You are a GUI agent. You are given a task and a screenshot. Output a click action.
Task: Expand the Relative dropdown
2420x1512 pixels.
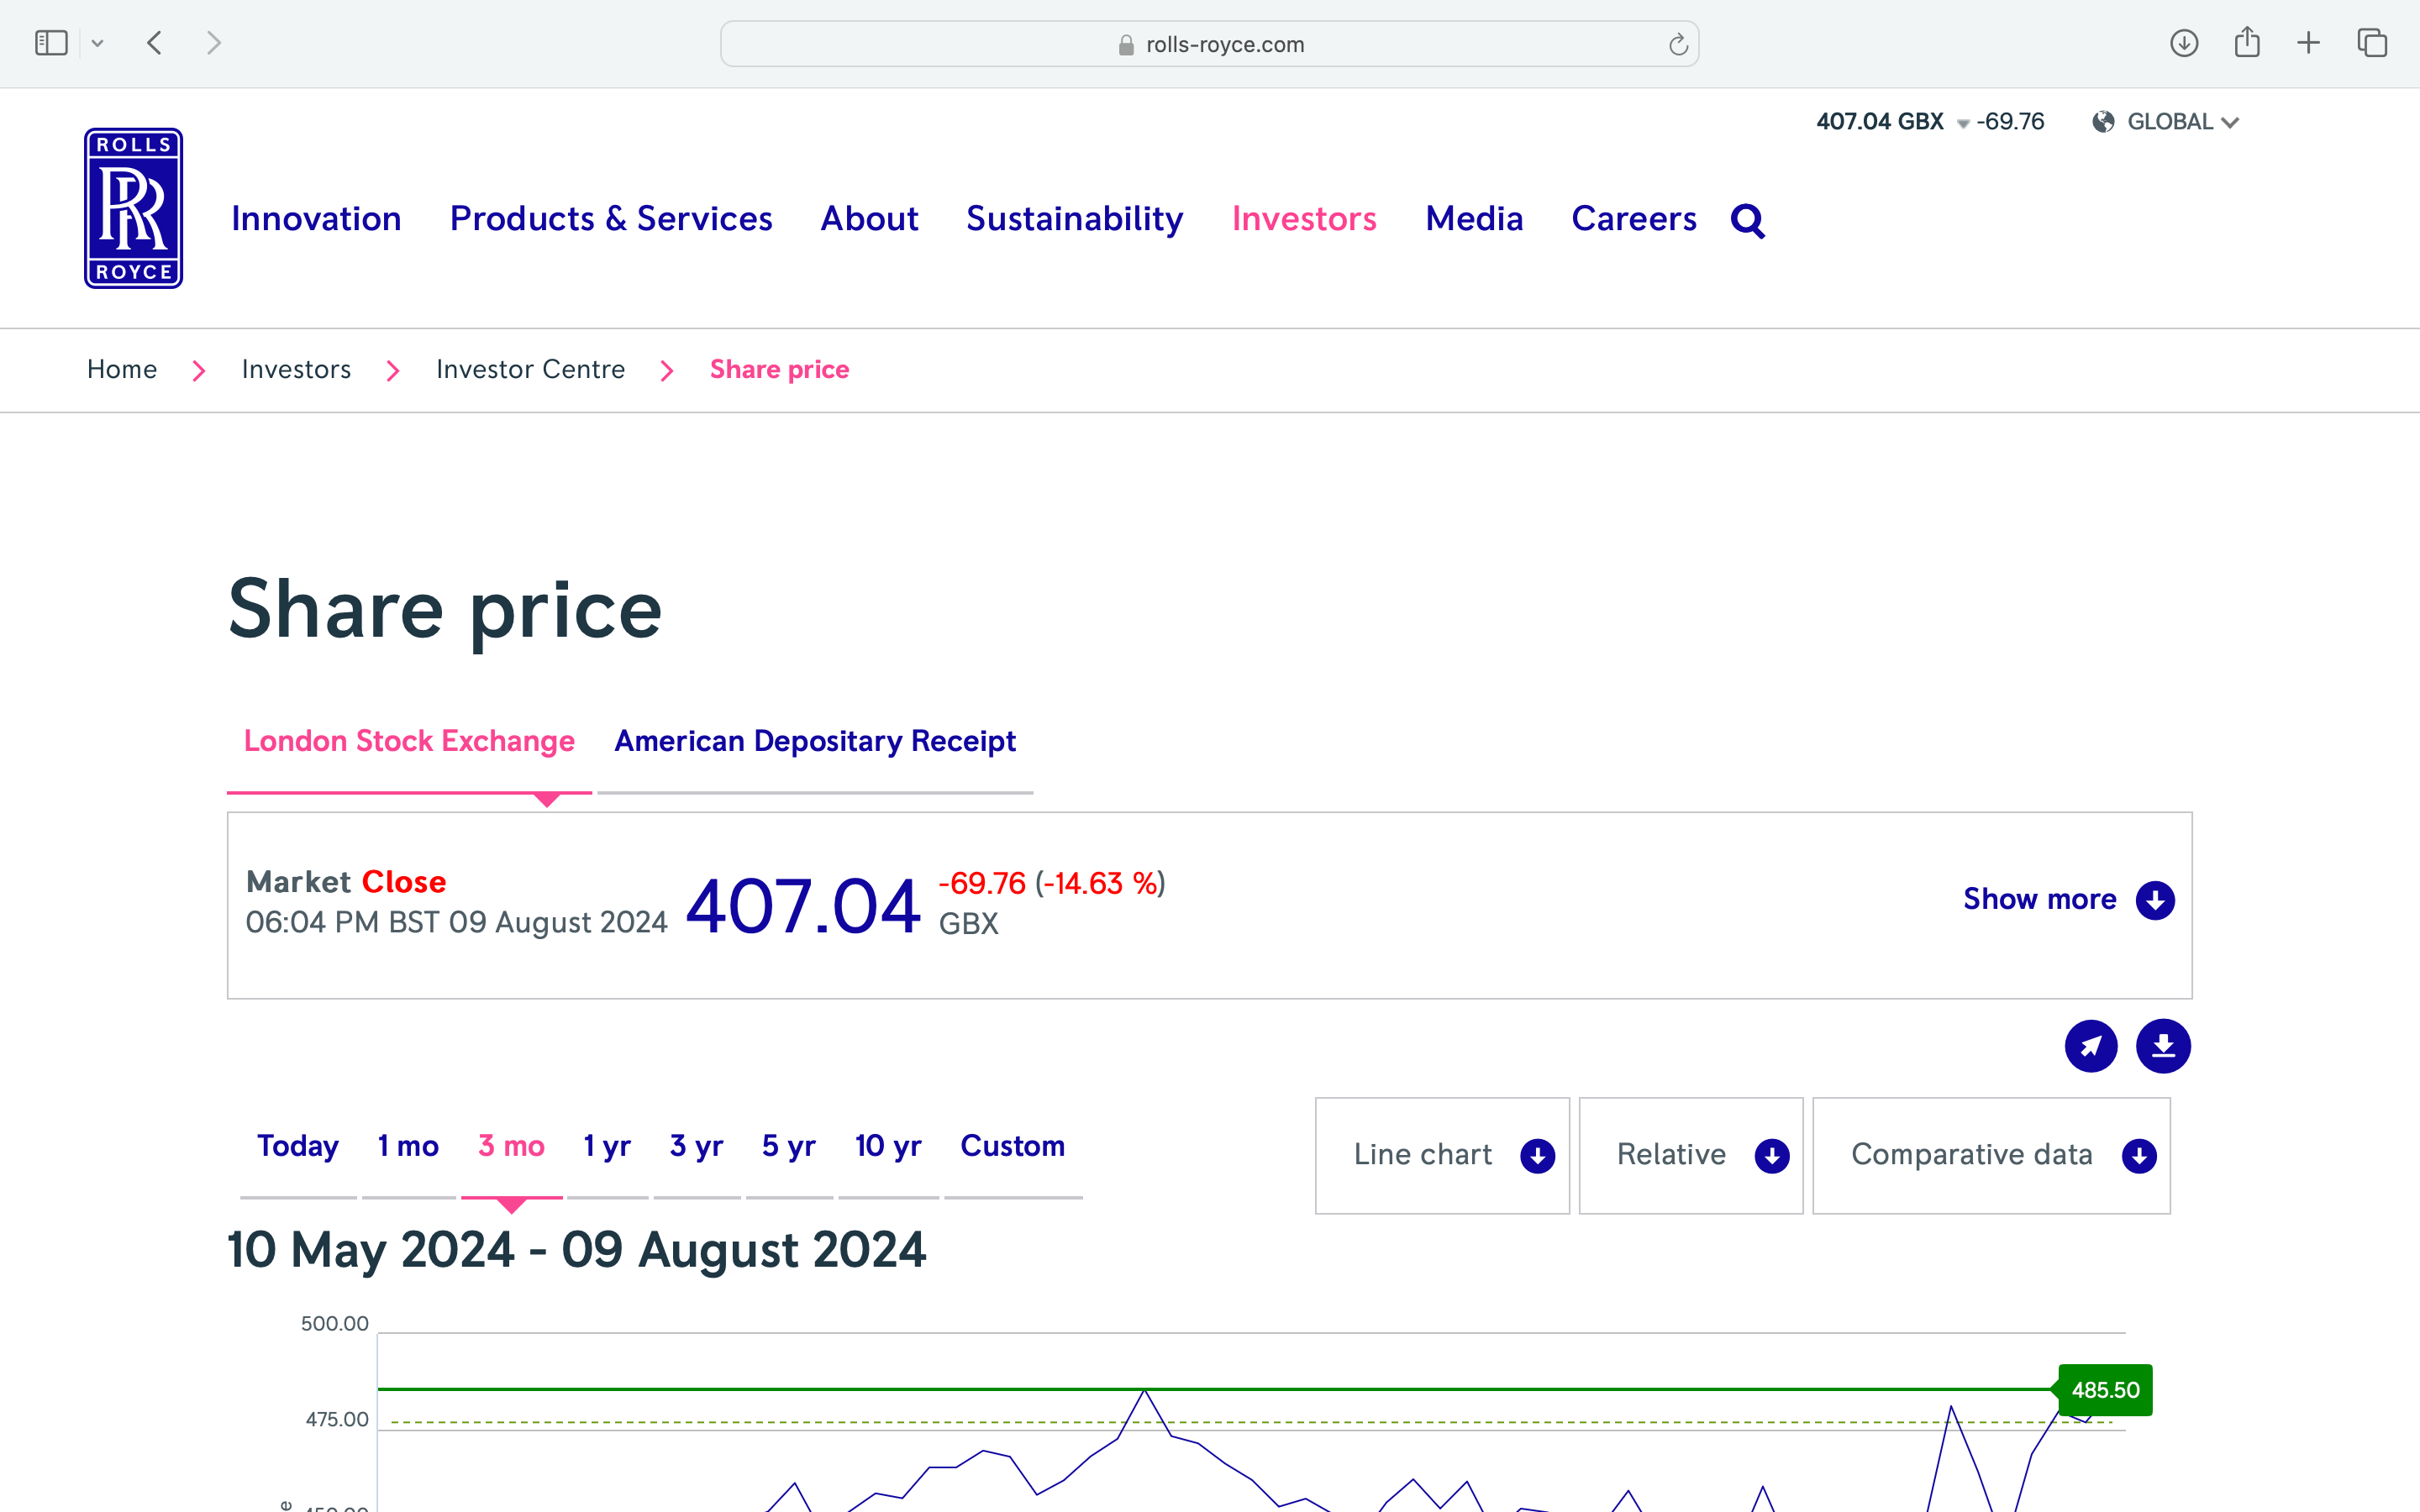(1690, 1155)
